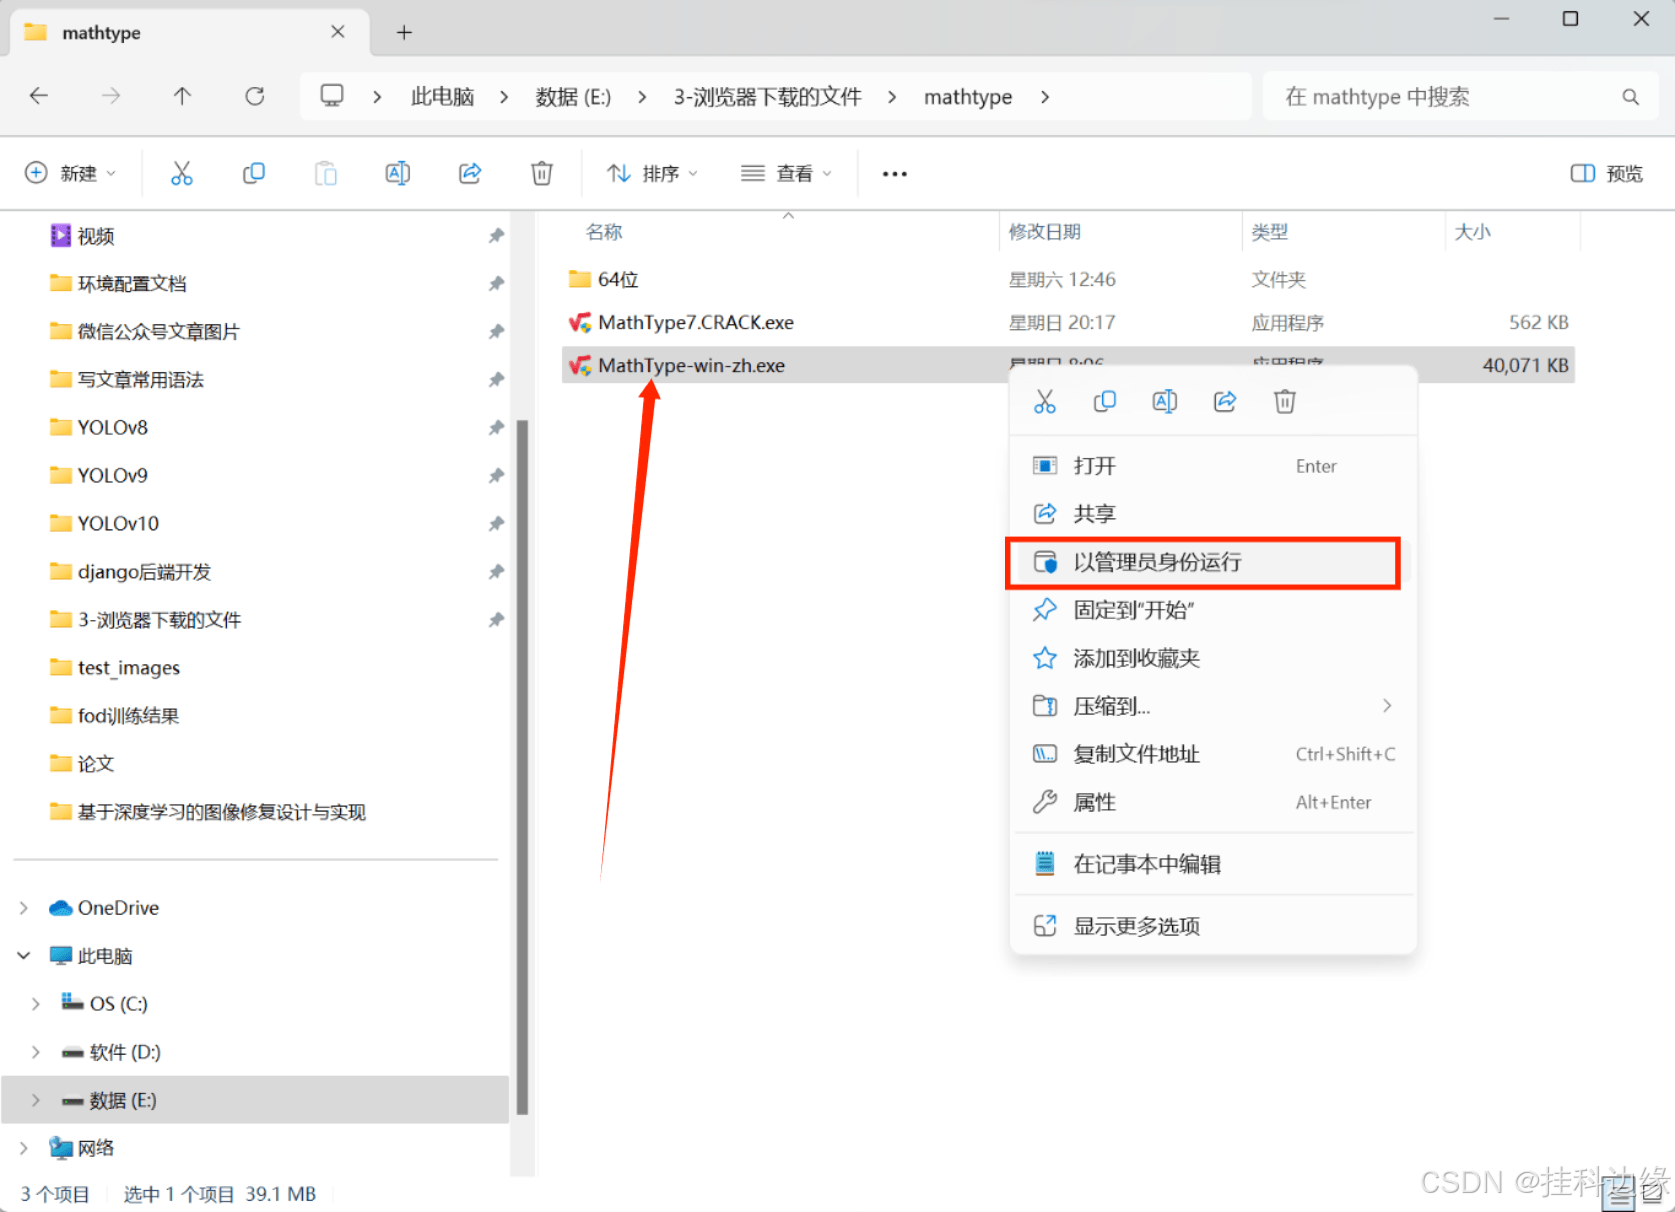The width and height of the screenshot is (1675, 1212).
Task: Collapse the 此电脑 tree node
Action: pyautogui.click(x=24, y=956)
